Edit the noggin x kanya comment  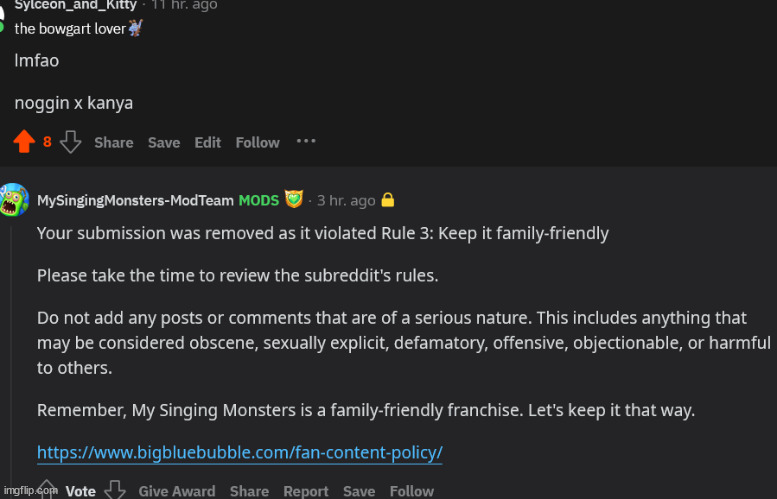(x=207, y=143)
